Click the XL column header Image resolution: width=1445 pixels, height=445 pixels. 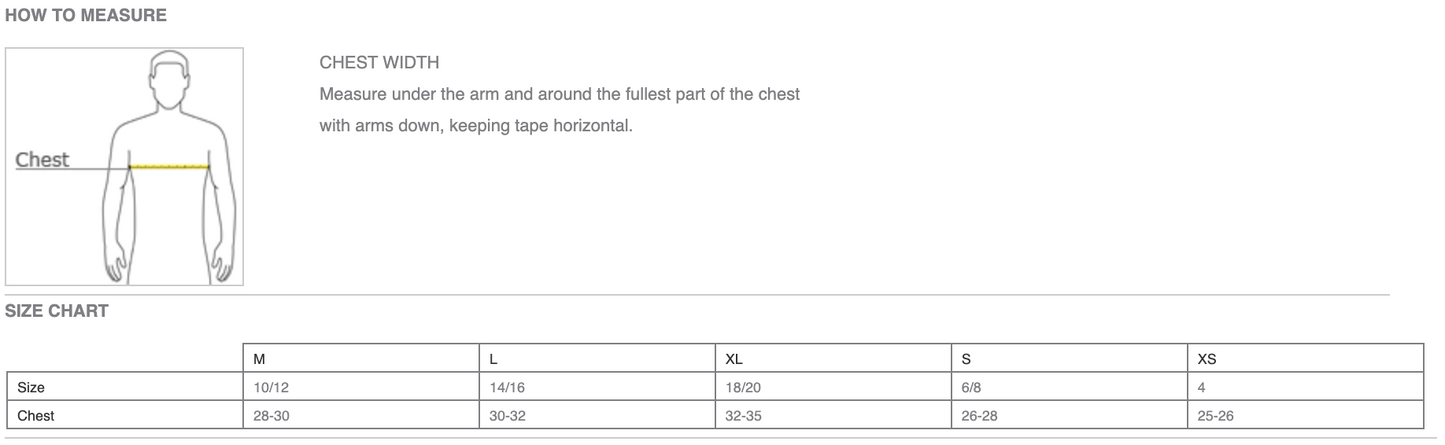734,358
